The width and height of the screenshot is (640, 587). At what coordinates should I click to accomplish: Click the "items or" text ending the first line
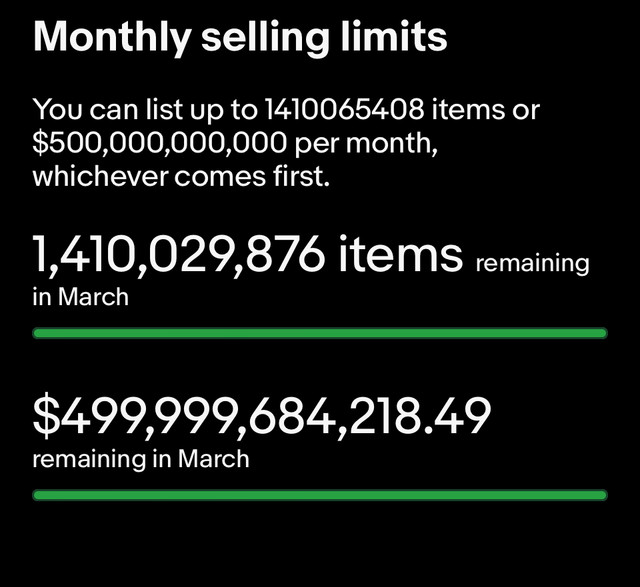coord(486,109)
